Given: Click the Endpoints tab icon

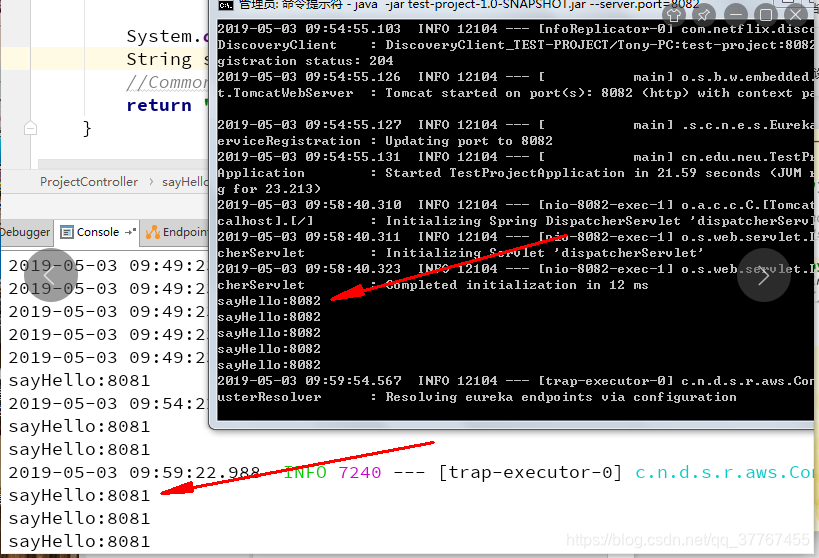Looking at the screenshot, I should pyautogui.click(x=153, y=232).
